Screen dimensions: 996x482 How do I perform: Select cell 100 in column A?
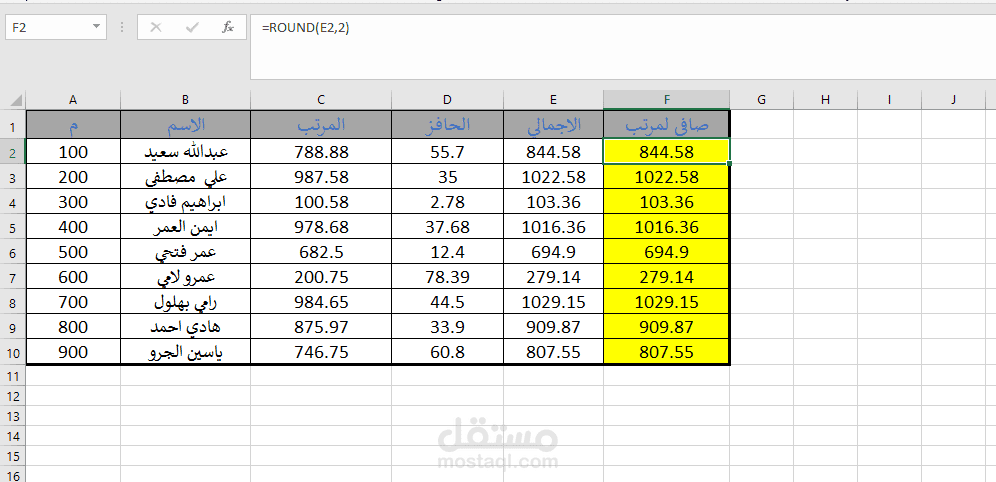click(x=73, y=152)
